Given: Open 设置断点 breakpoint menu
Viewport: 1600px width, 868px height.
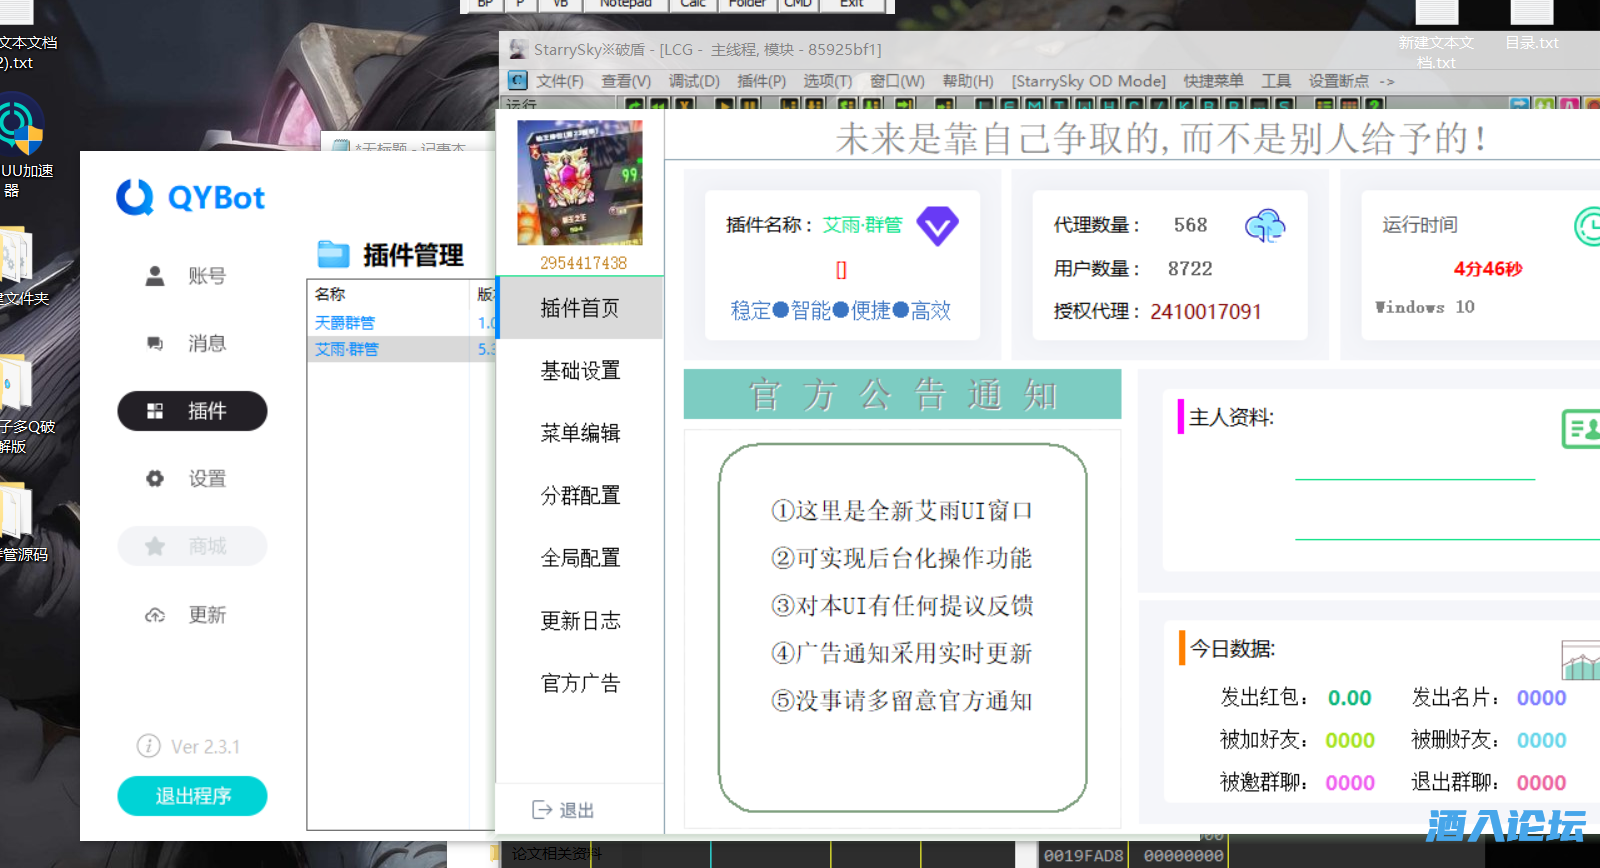Looking at the screenshot, I should [x=1339, y=81].
